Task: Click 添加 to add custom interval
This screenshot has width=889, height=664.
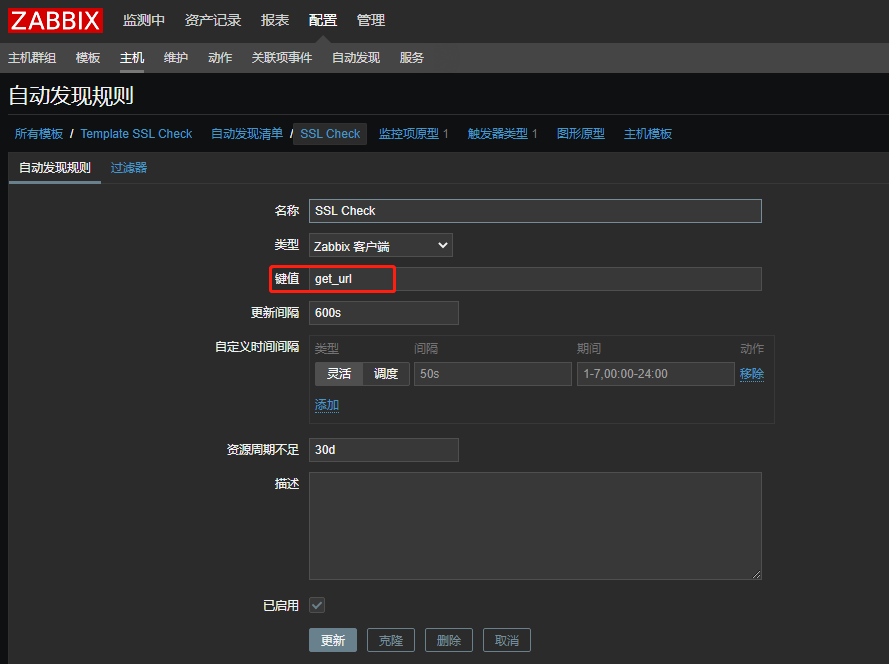Action: (x=327, y=405)
